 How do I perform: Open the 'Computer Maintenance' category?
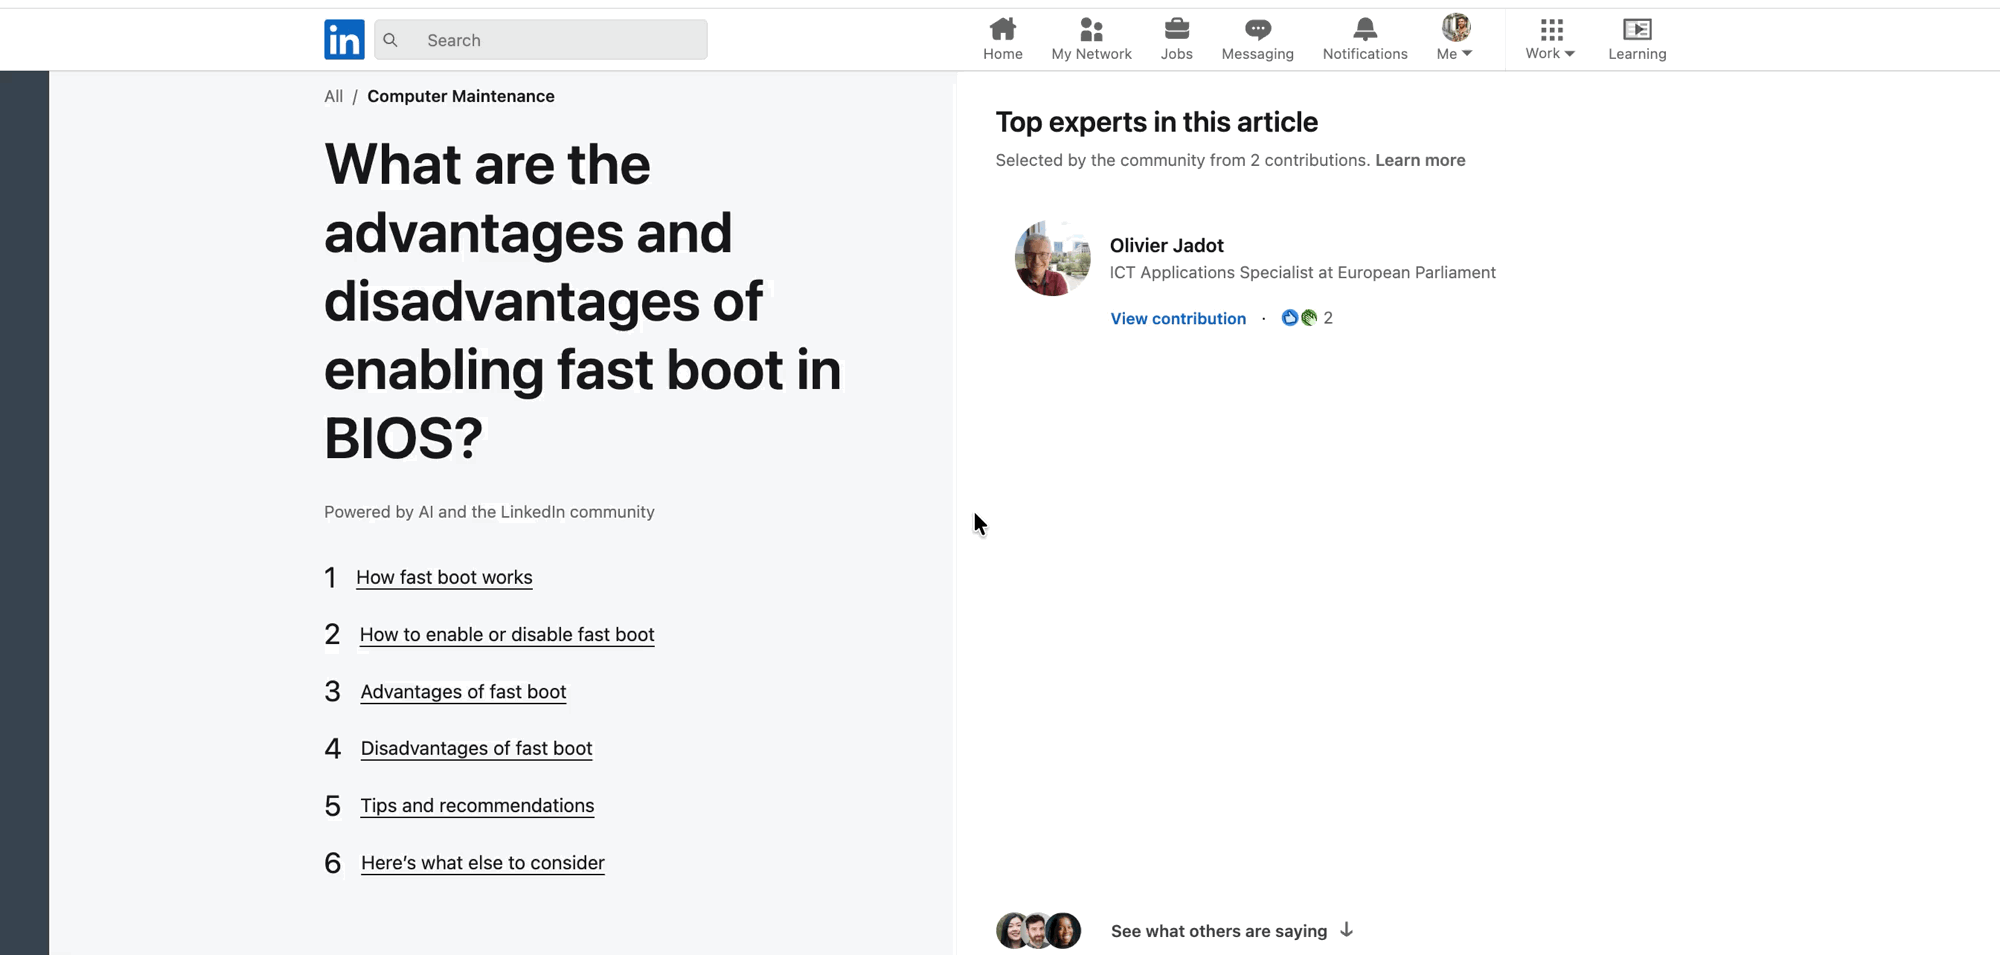(461, 96)
